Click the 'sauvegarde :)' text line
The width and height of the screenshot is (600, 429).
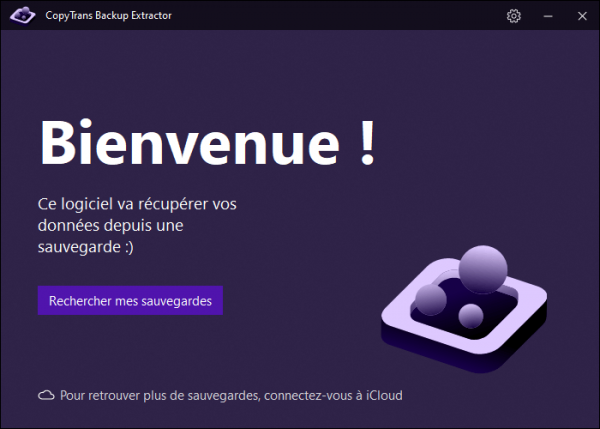(x=85, y=248)
